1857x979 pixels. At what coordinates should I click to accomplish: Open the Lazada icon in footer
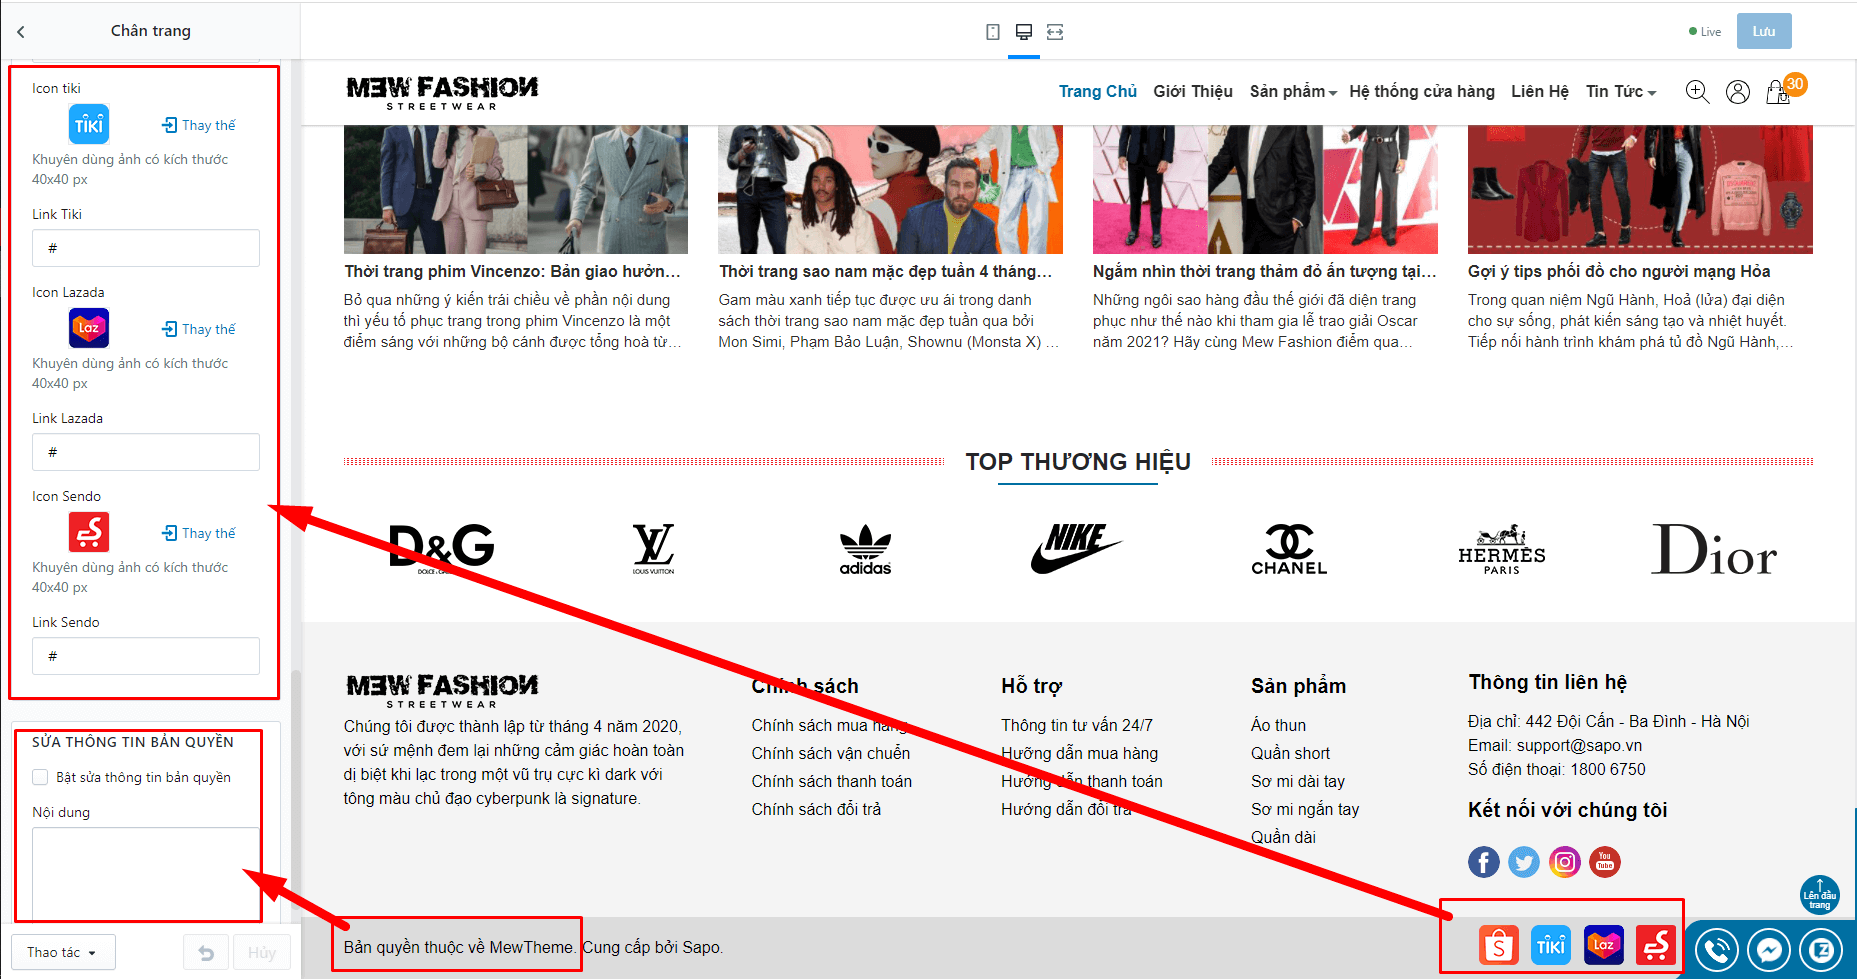1604,945
